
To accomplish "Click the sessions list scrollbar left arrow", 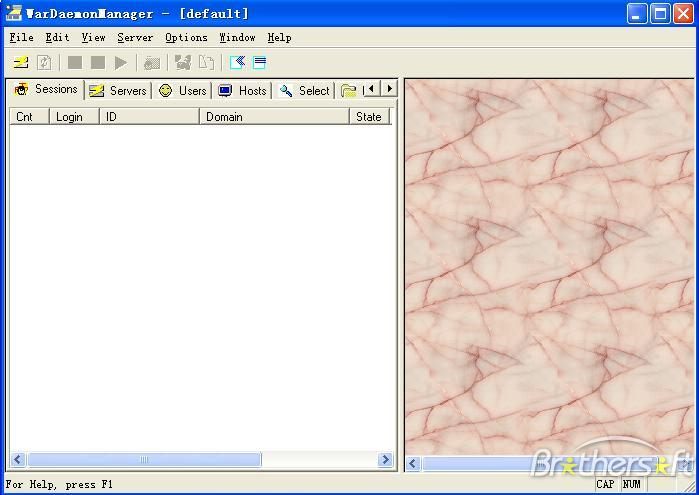I will pos(18,459).
